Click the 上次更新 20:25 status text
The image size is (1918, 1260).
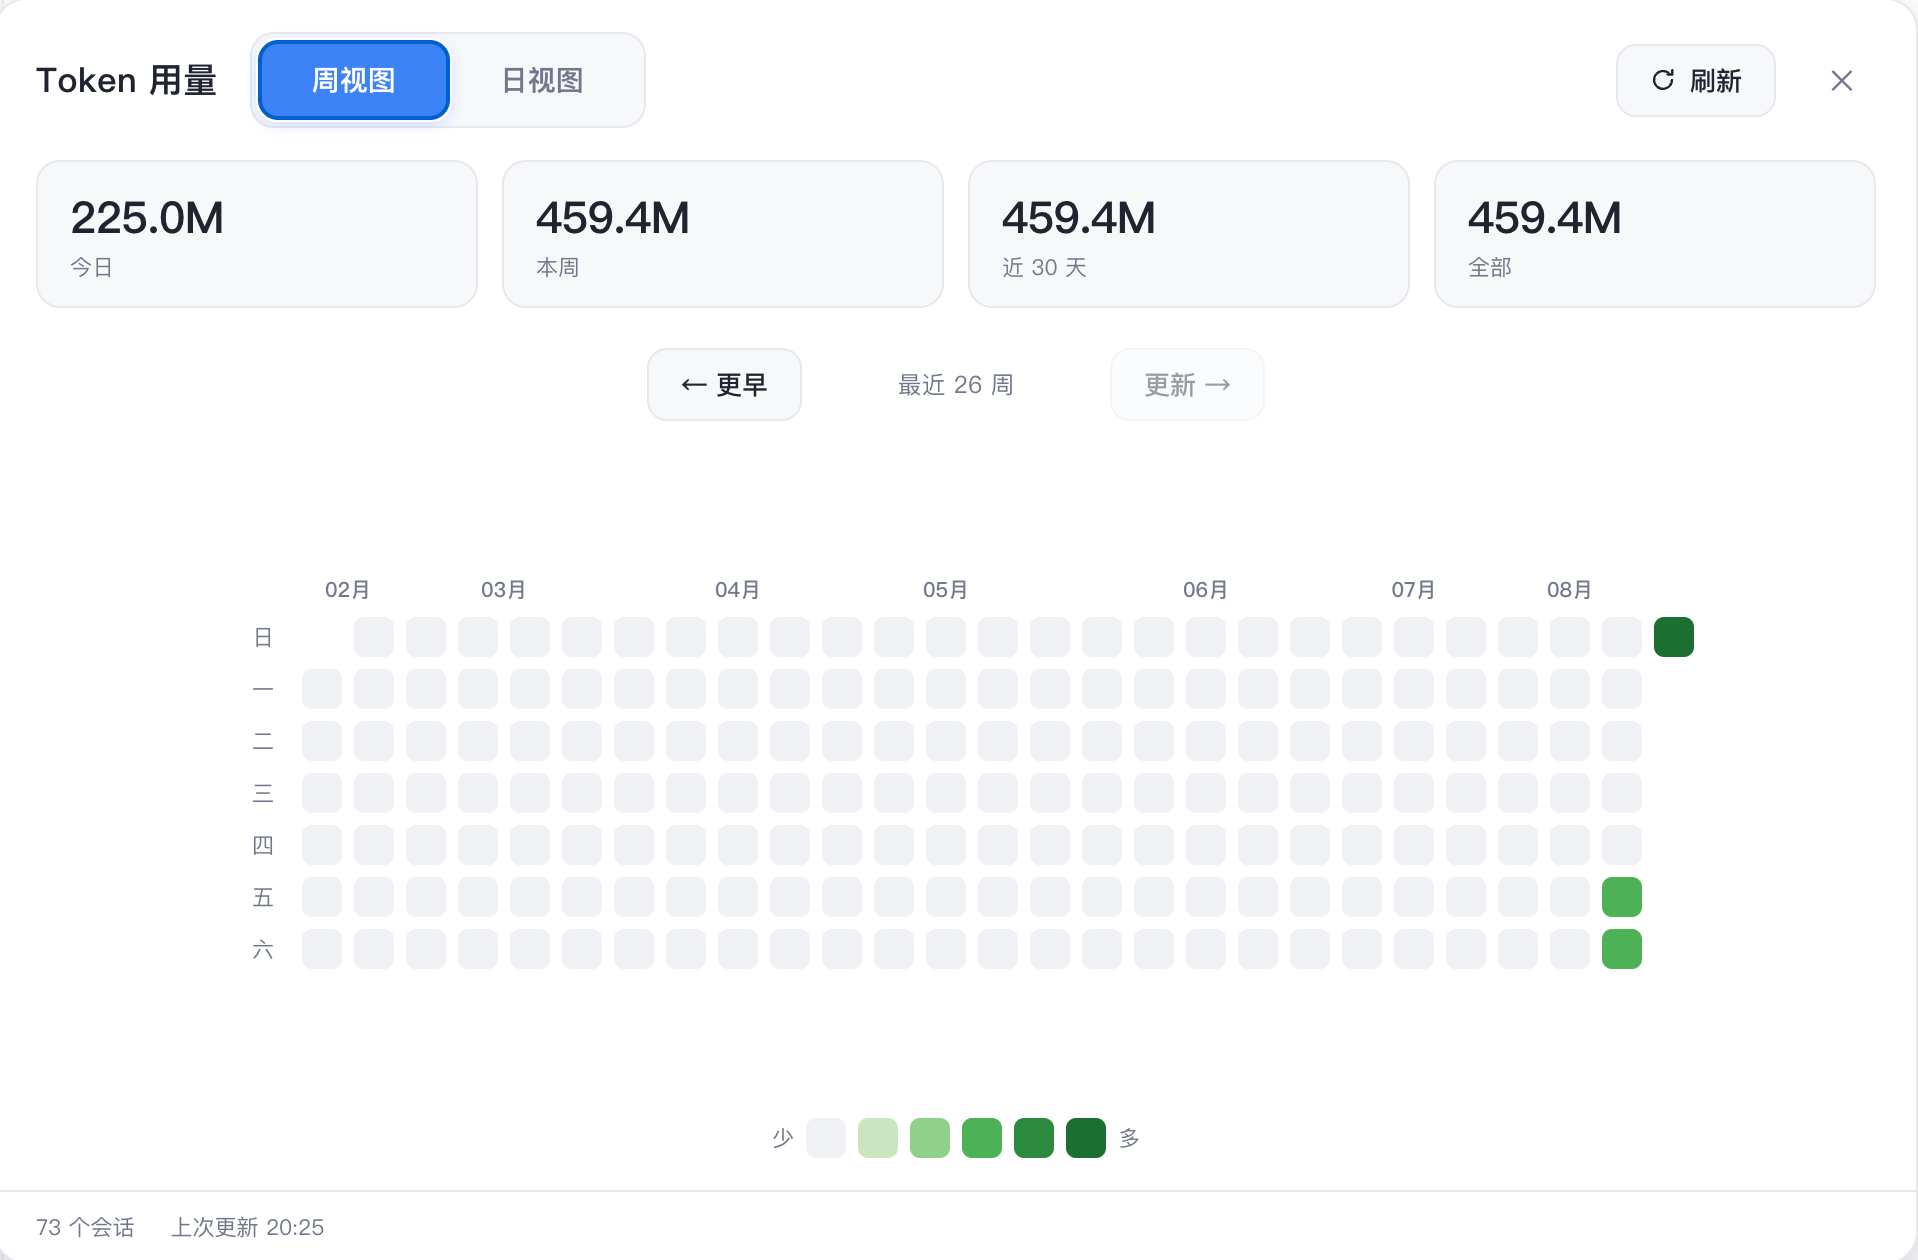248,1227
